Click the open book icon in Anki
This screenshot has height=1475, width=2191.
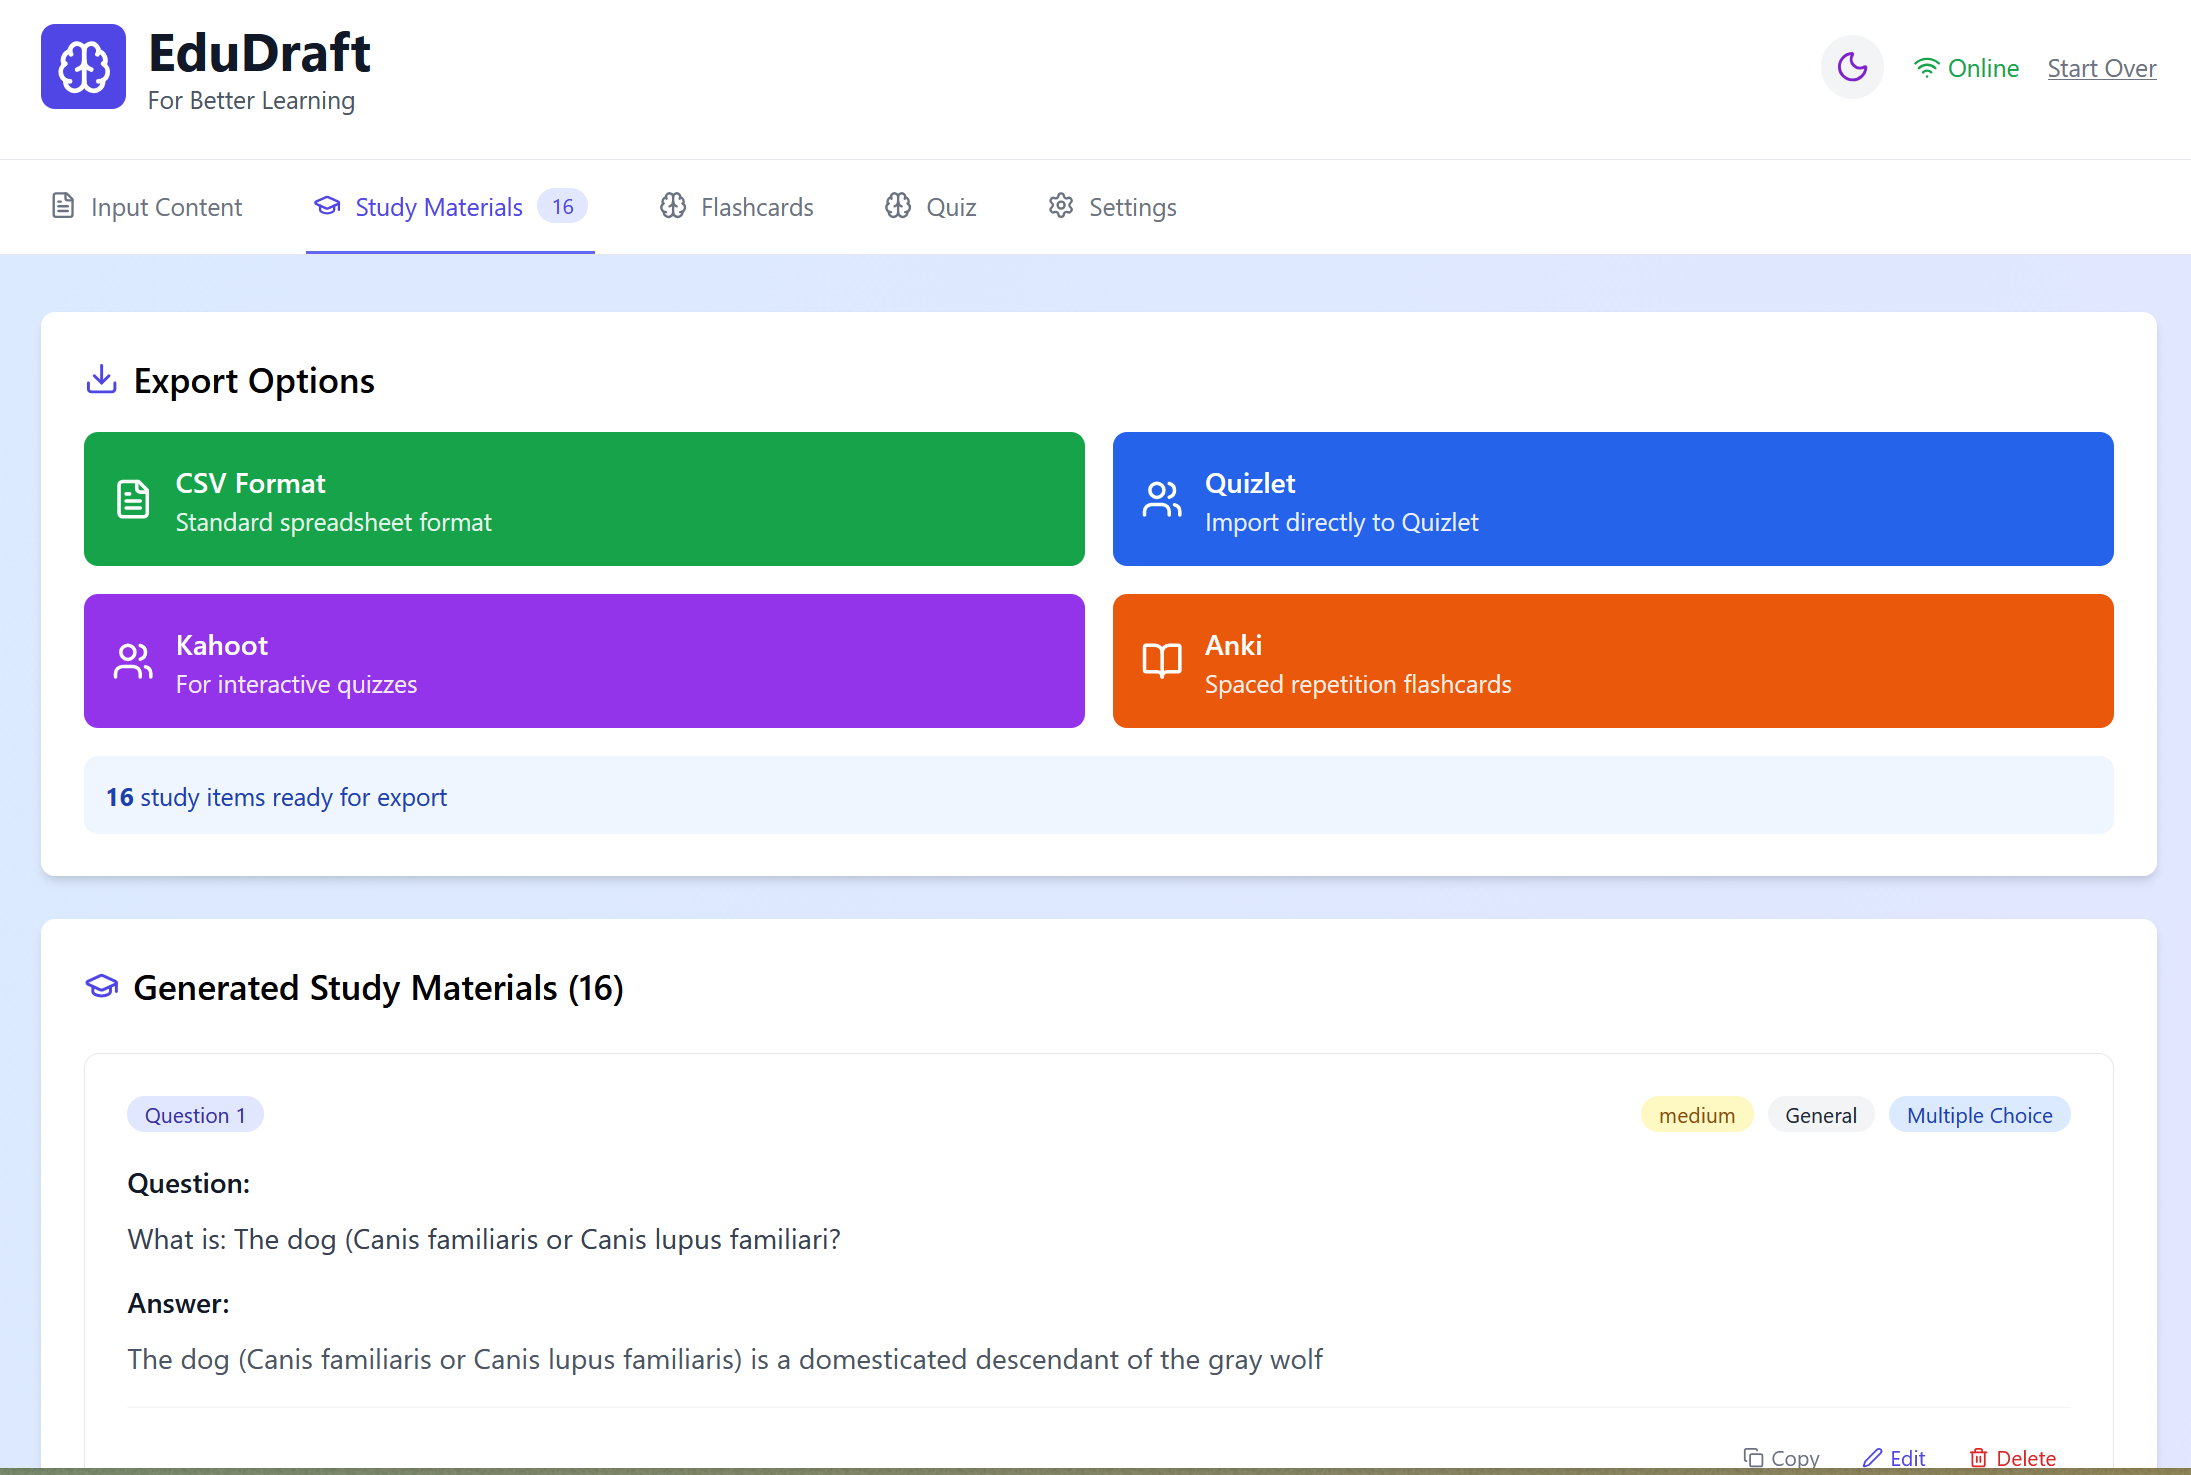(x=1161, y=661)
